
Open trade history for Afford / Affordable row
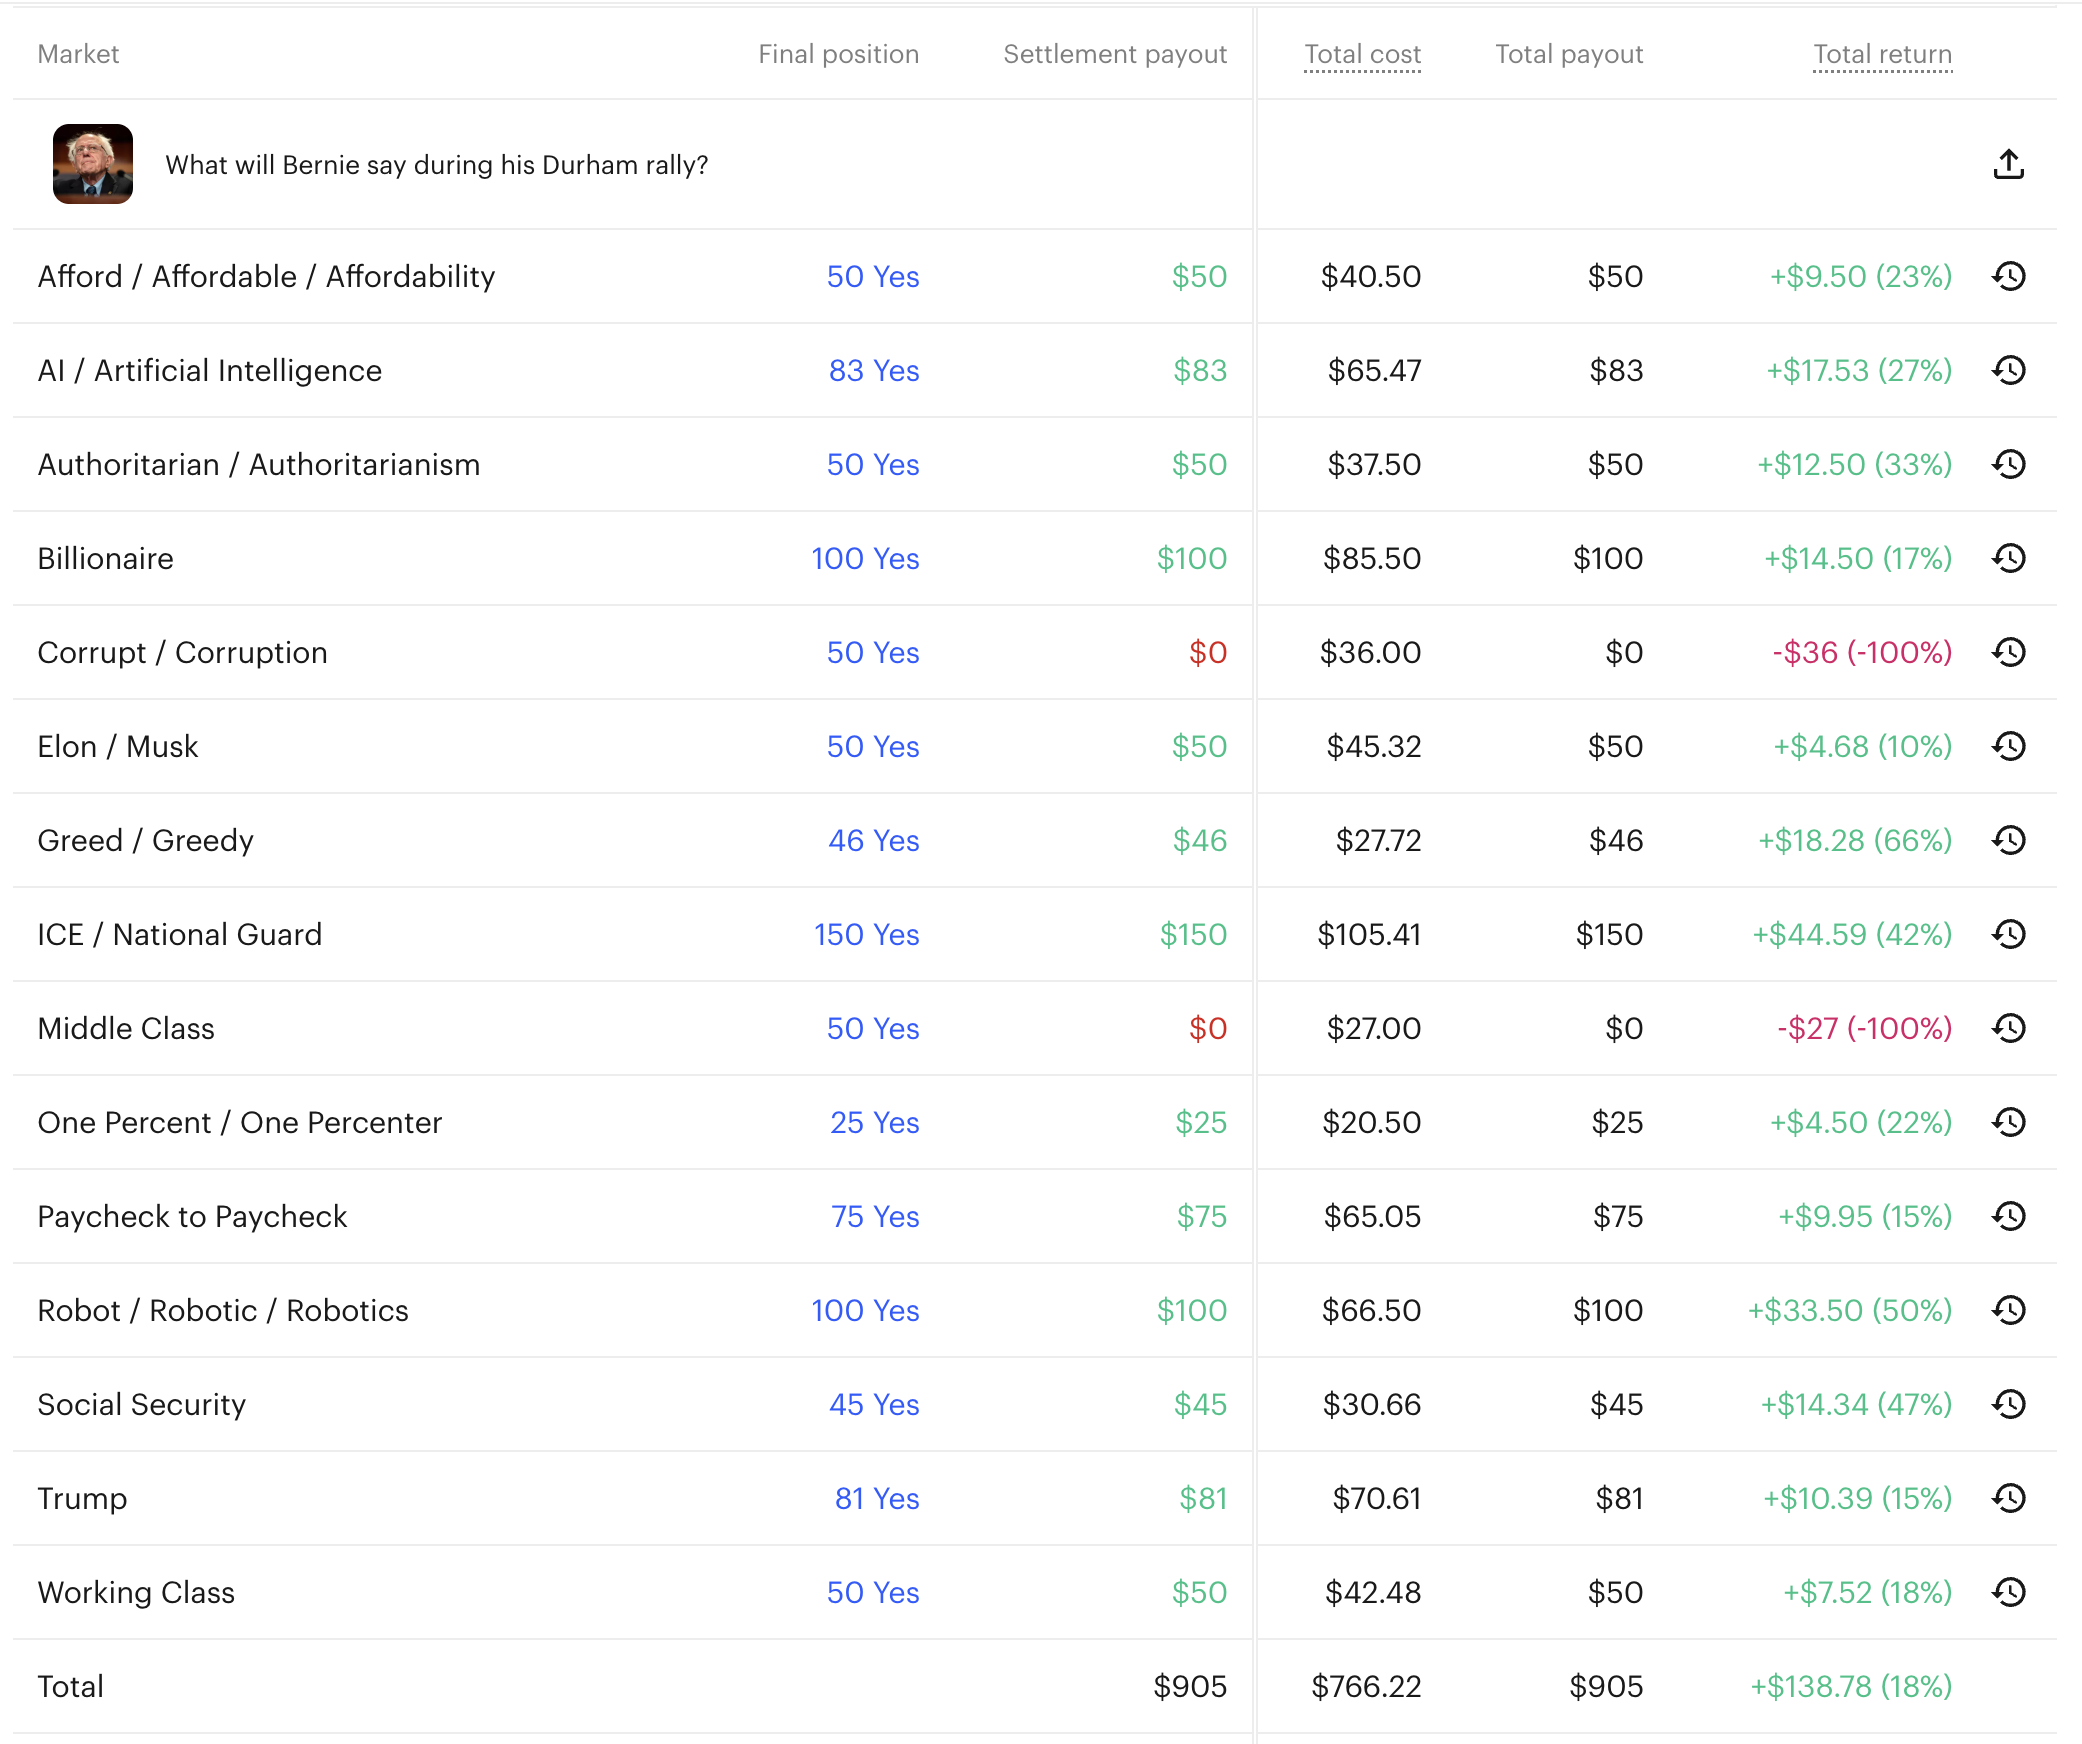(2008, 276)
